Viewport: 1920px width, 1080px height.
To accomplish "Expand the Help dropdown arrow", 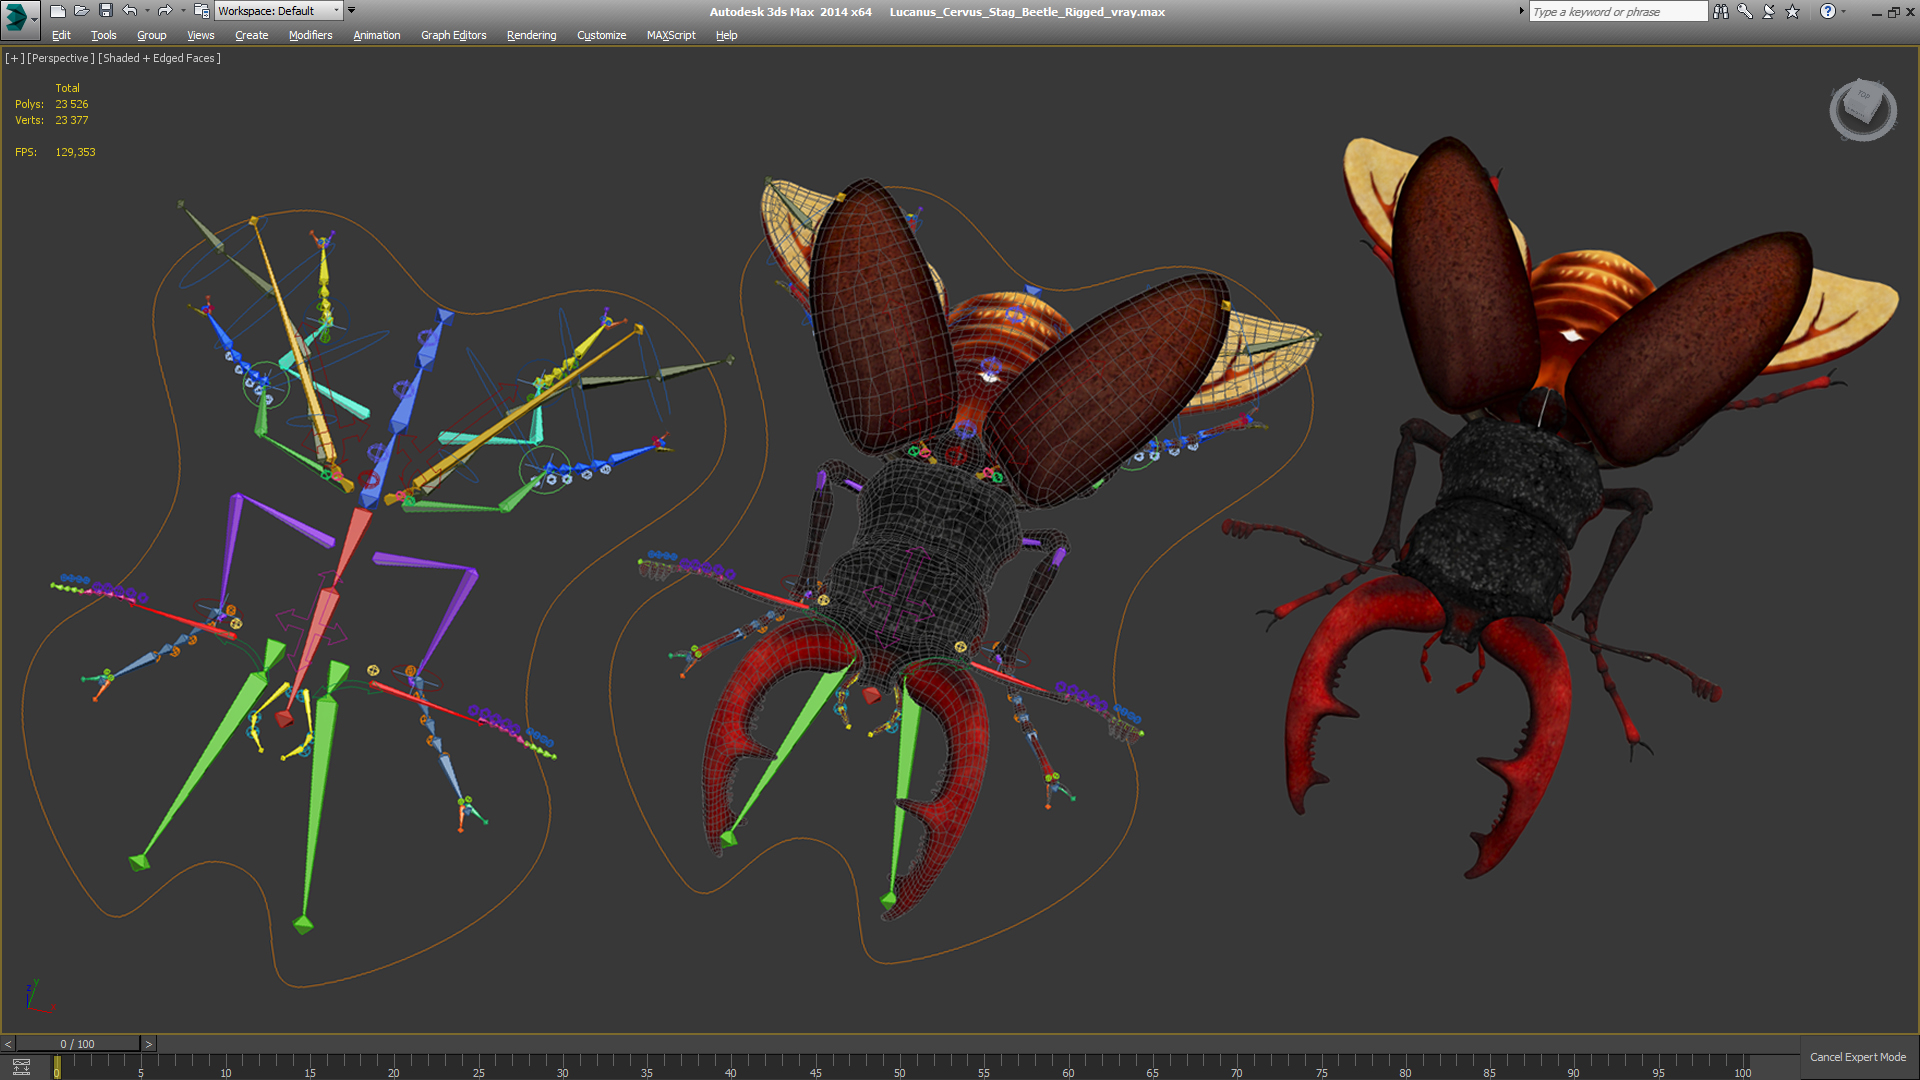I will (x=1844, y=11).
